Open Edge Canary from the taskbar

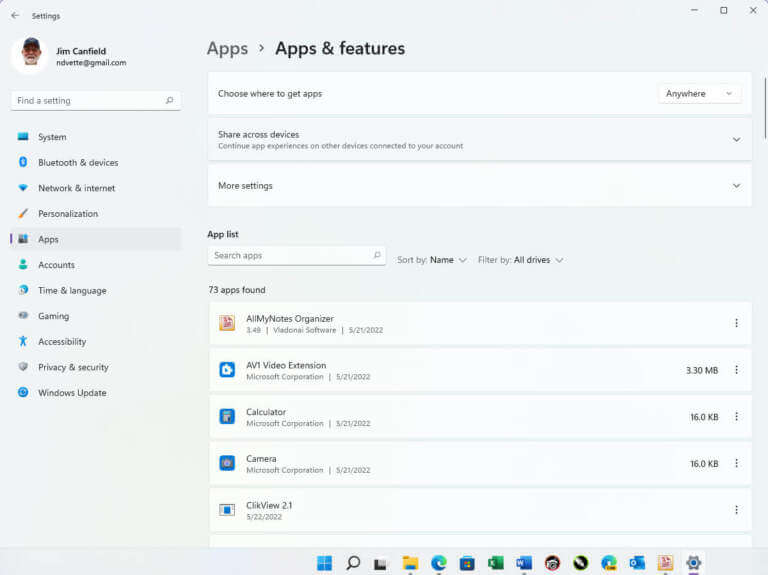coord(609,563)
